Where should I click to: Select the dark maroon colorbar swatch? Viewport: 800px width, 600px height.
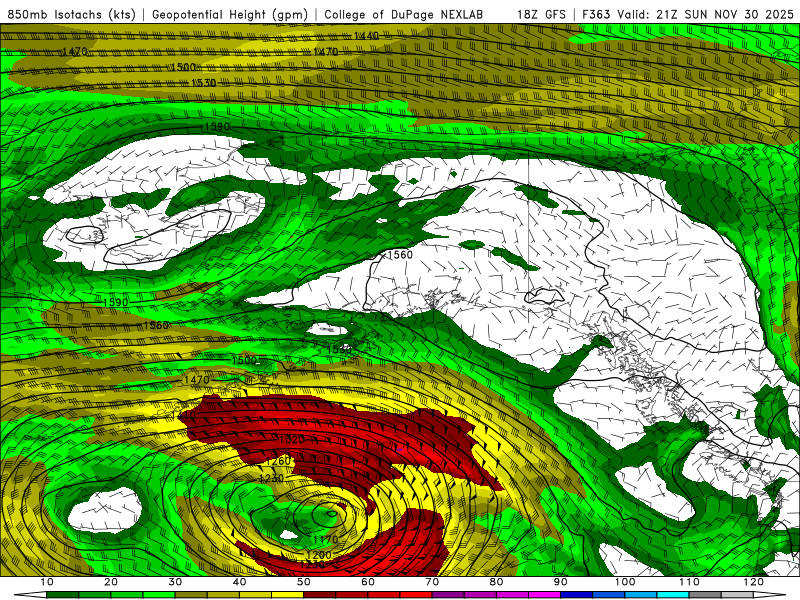point(319,595)
